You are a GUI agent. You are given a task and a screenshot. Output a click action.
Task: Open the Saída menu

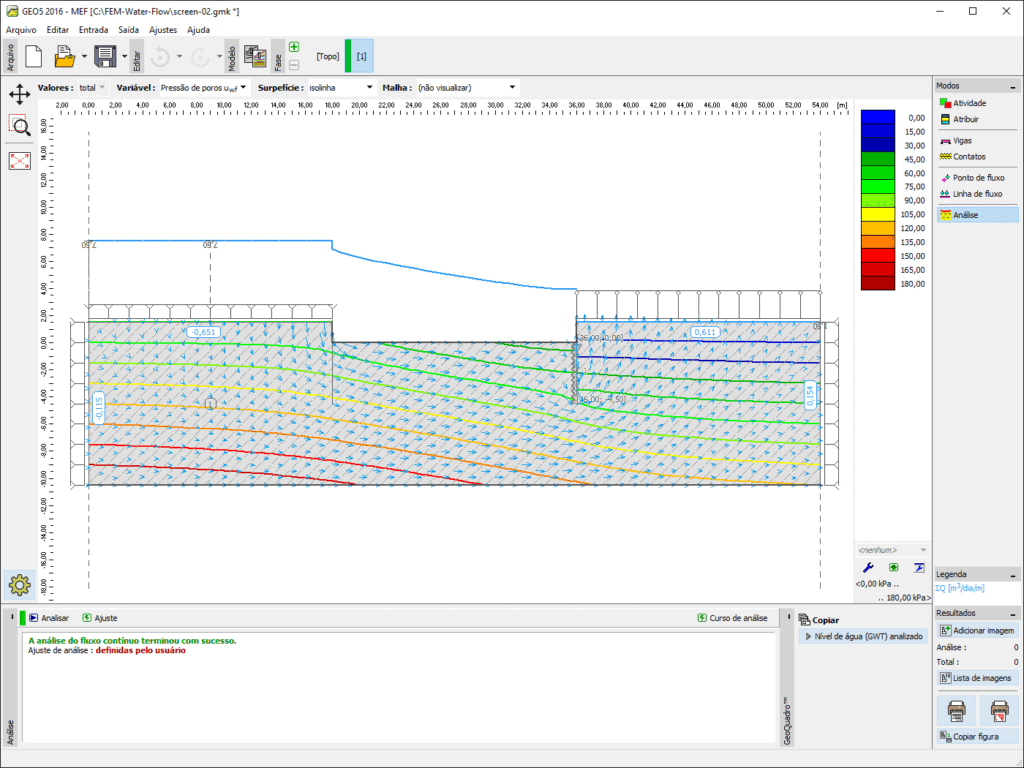point(129,29)
